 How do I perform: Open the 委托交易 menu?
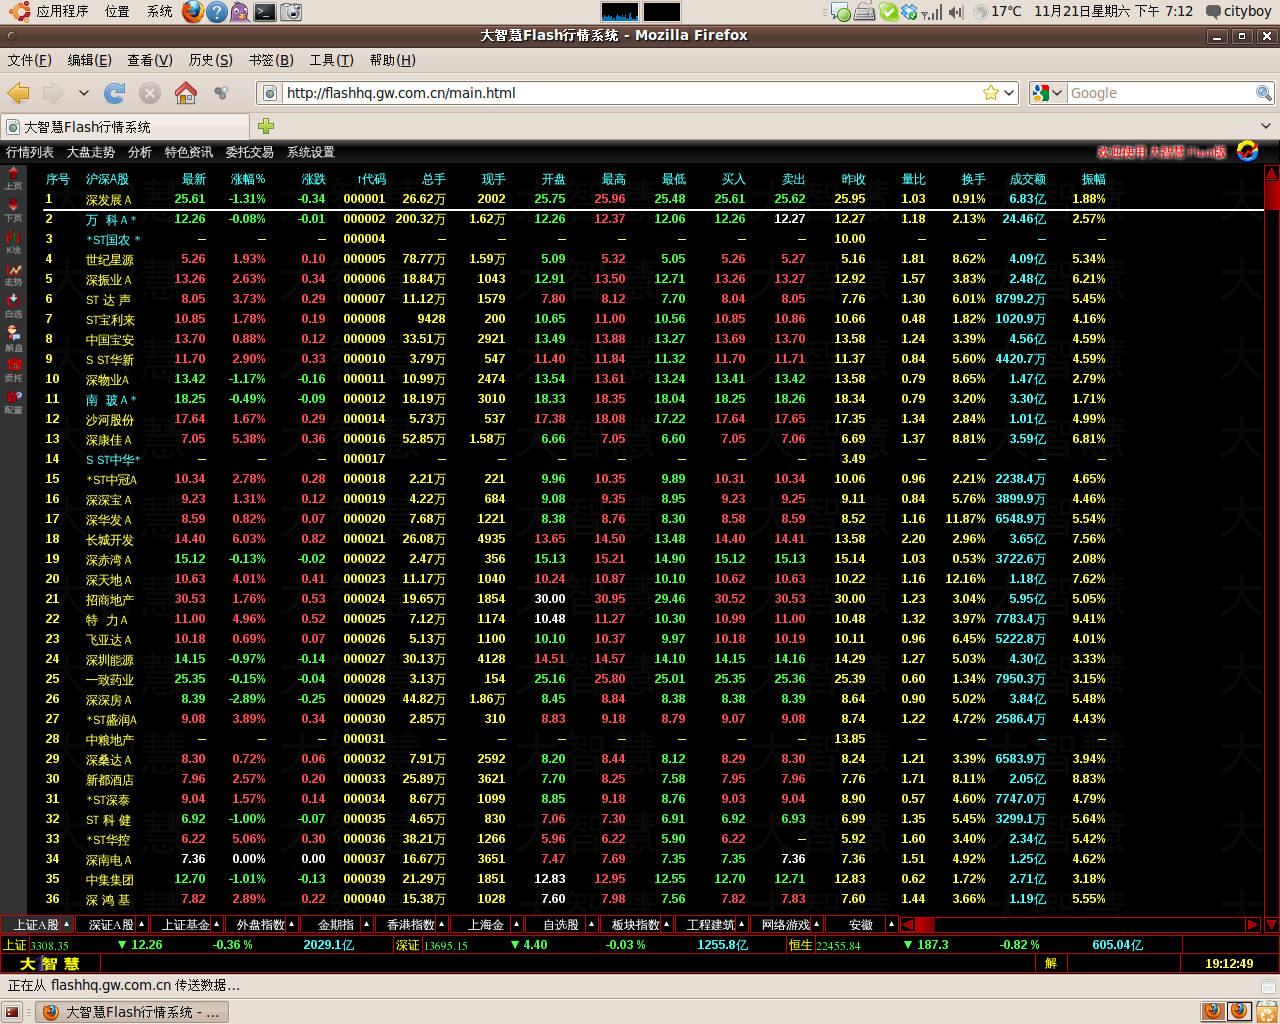[249, 152]
